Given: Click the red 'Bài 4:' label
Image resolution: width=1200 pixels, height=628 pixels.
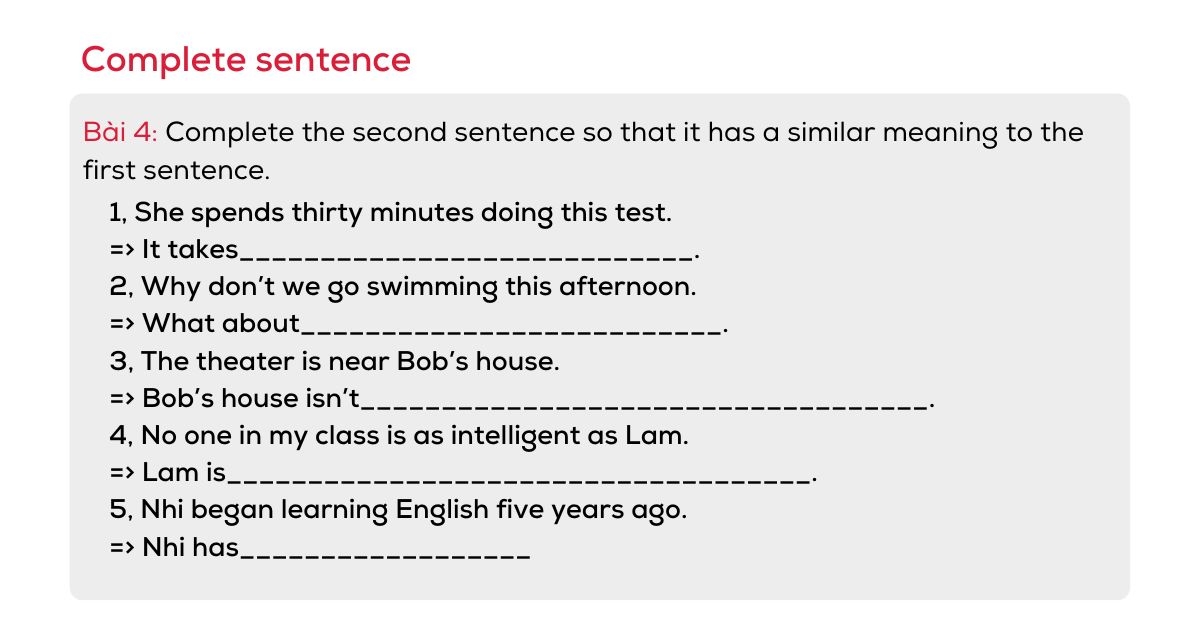Looking at the screenshot, I should click(121, 132).
